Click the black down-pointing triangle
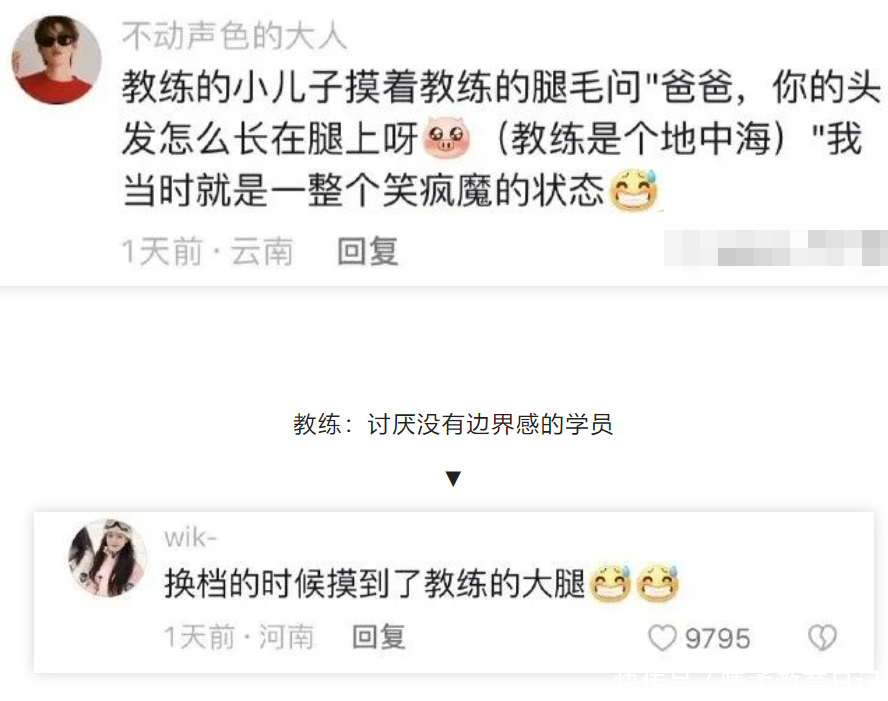 (453, 478)
